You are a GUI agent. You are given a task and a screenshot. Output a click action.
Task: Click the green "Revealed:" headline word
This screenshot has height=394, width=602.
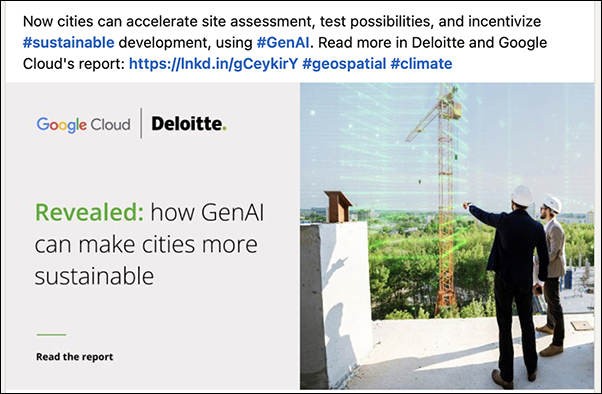[x=89, y=212]
